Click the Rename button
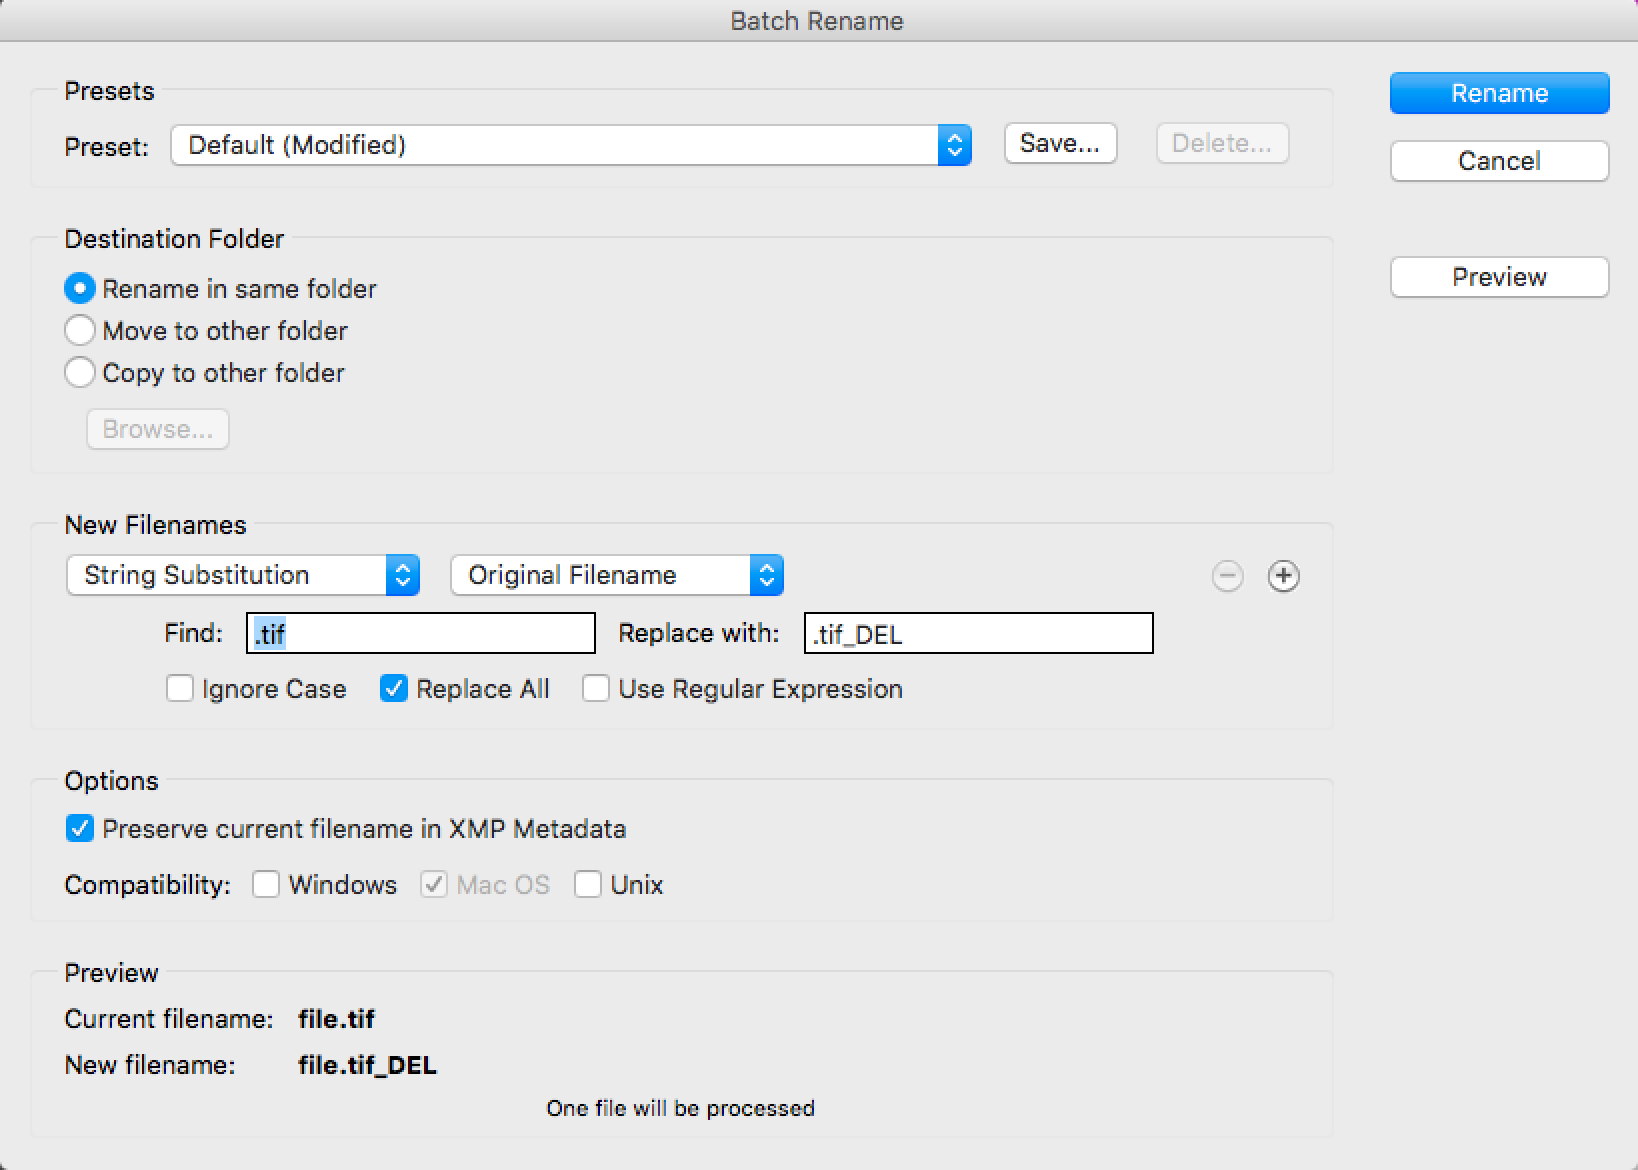This screenshot has width=1638, height=1170. pyautogui.click(x=1498, y=92)
